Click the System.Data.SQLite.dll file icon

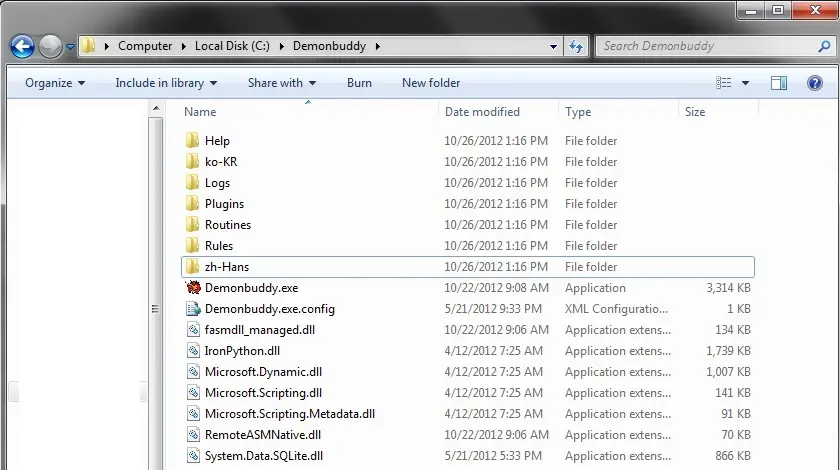193,456
